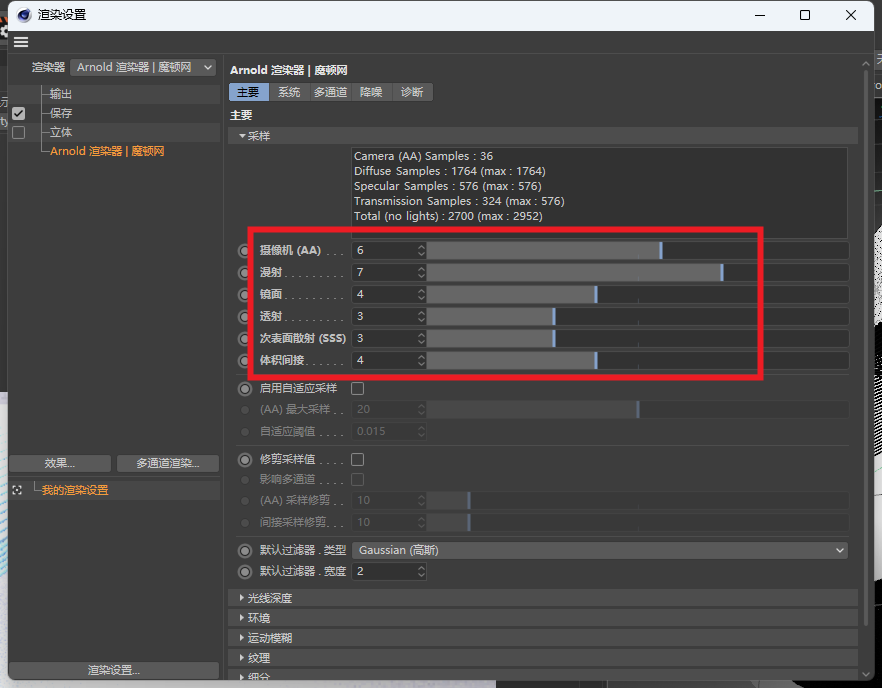Open the Gaussian (高斯) filter type dropdown
Viewport: 882px width, 688px height.
click(600, 550)
